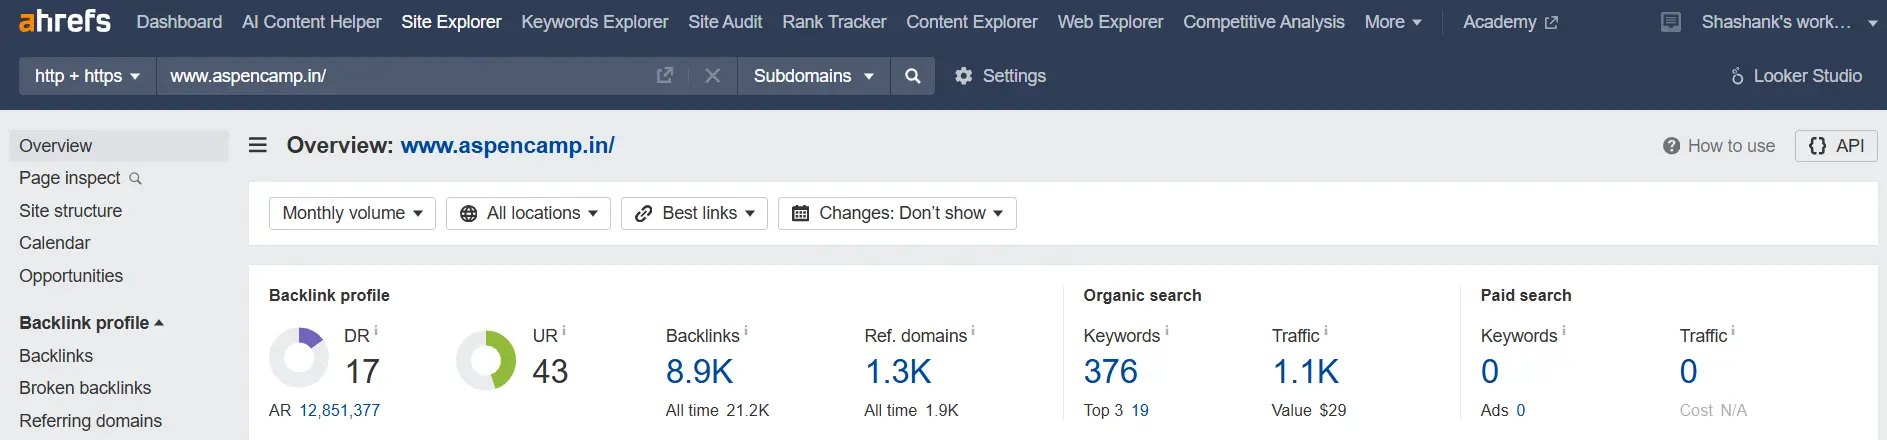The height and width of the screenshot is (440, 1887).
Task: Open Referring domains in sidebar
Action: pyautogui.click(x=90, y=421)
